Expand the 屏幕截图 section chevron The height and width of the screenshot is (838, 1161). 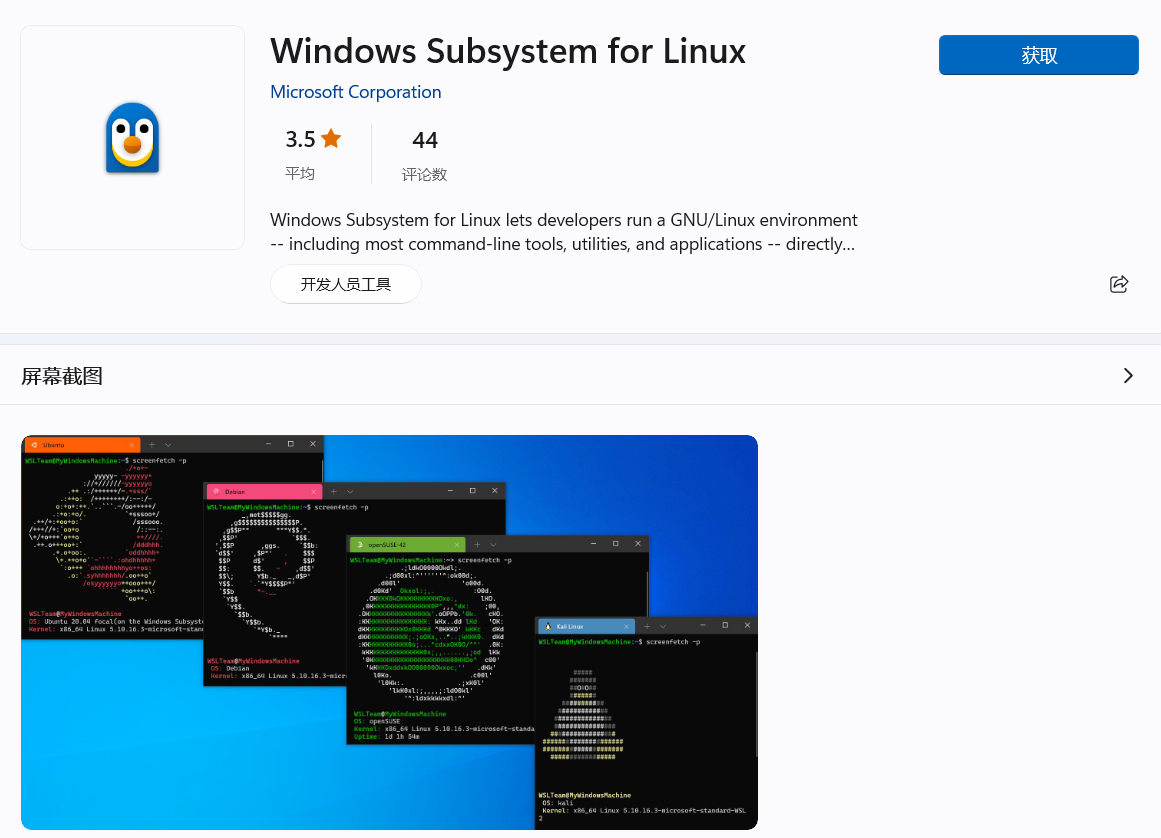coord(1128,375)
